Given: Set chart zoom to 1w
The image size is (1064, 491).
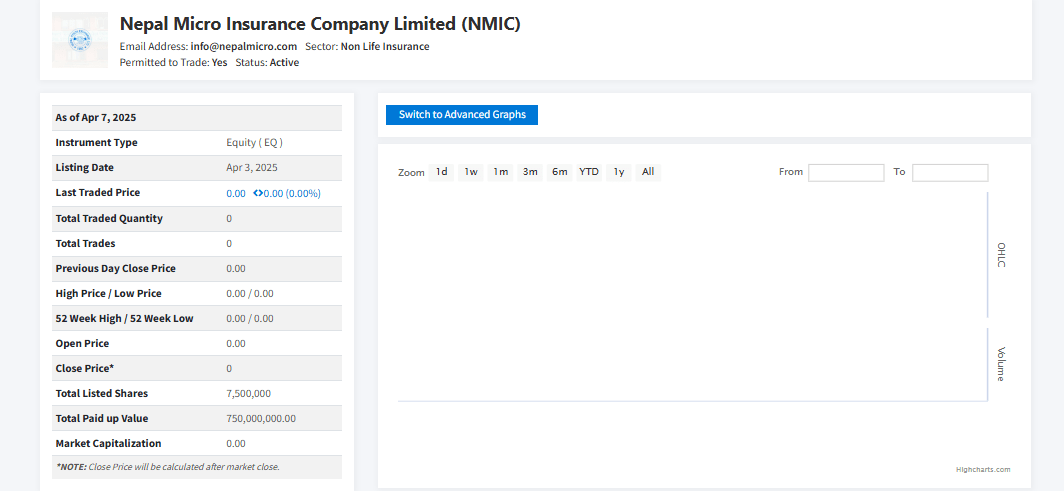Looking at the screenshot, I should tap(471, 172).
